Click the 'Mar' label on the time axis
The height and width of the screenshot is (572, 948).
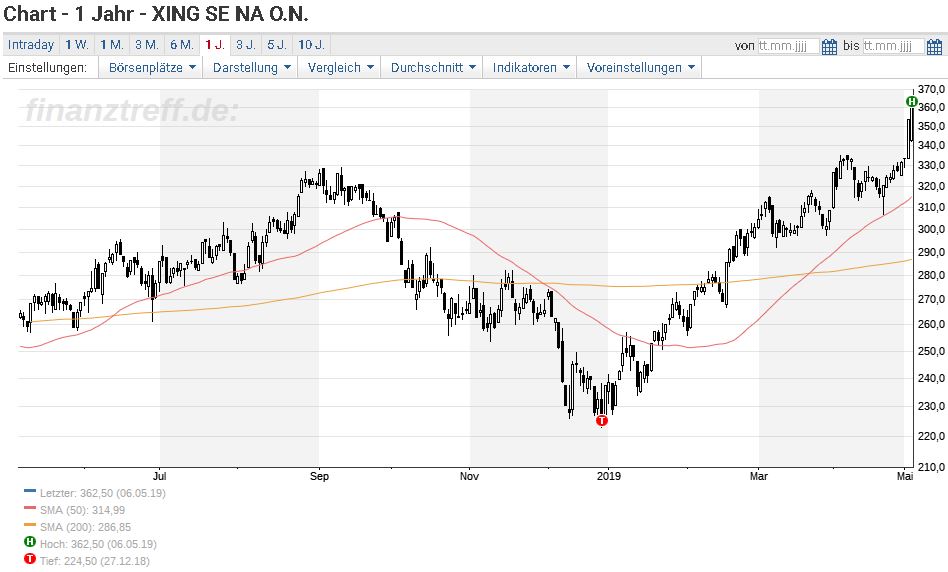tap(759, 476)
